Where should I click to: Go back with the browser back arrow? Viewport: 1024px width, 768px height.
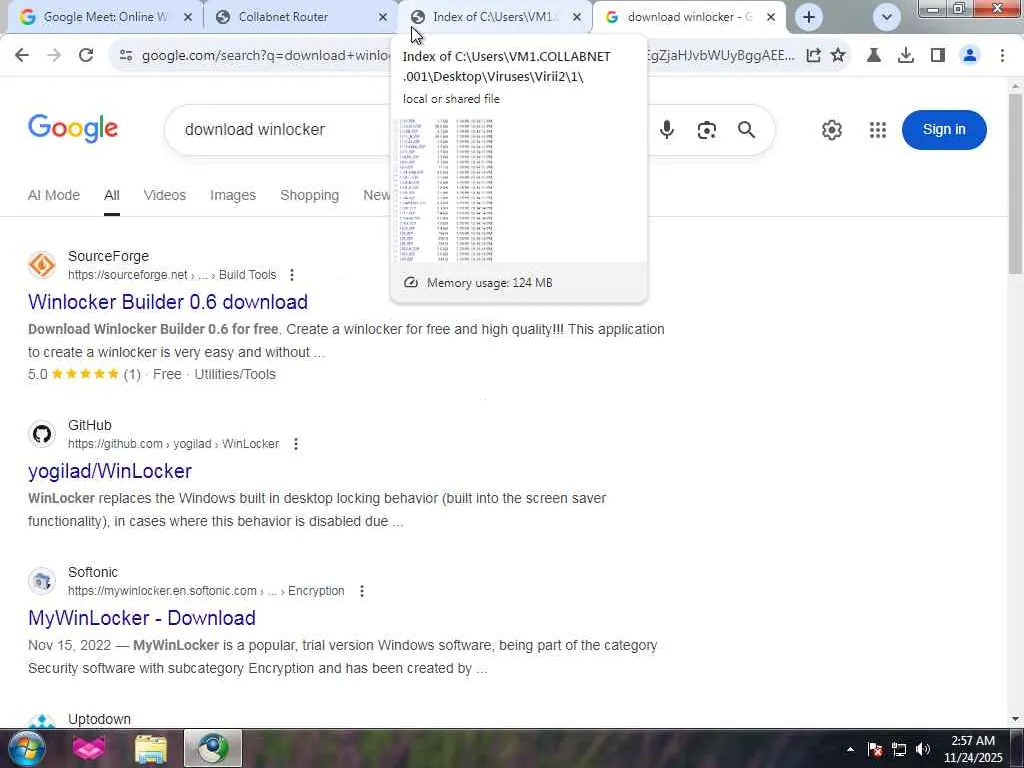point(22,56)
